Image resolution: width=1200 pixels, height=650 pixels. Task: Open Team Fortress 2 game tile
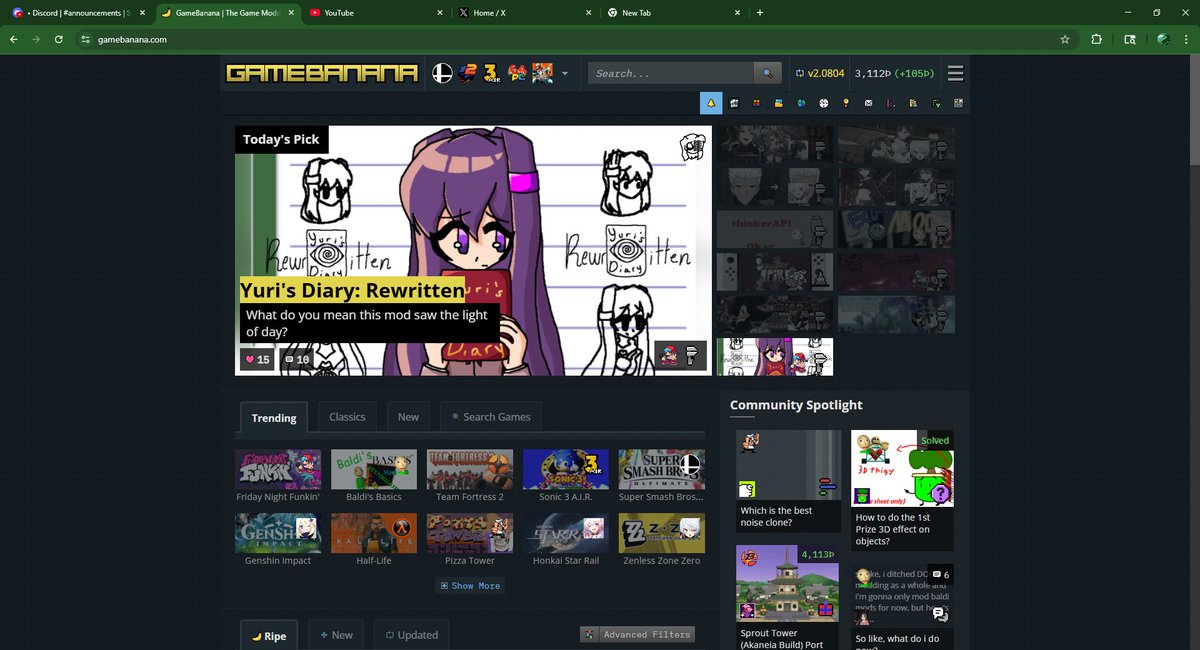tap(470, 476)
